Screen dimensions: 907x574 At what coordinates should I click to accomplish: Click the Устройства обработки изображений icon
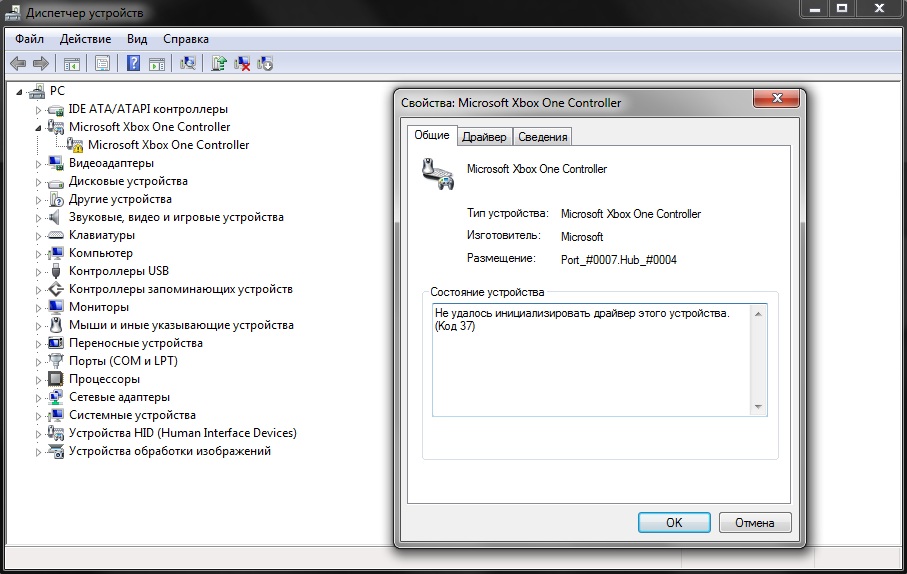pyautogui.click(x=56, y=451)
